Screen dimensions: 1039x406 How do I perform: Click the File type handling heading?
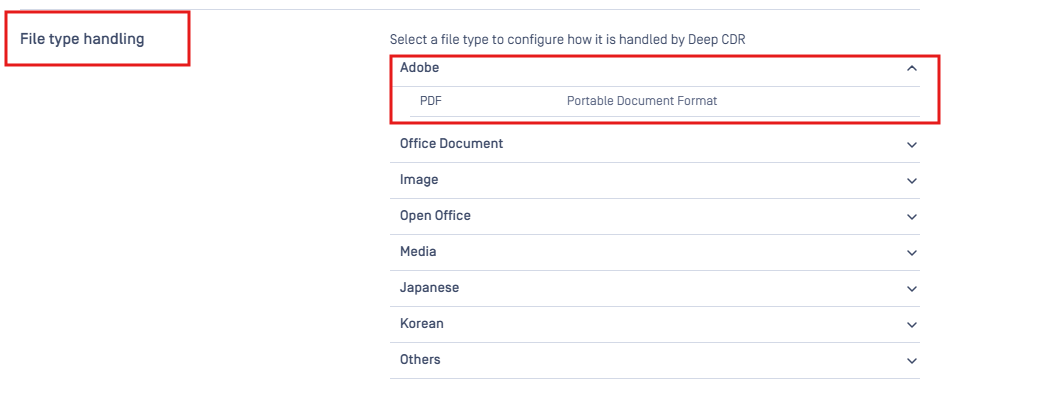[82, 39]
